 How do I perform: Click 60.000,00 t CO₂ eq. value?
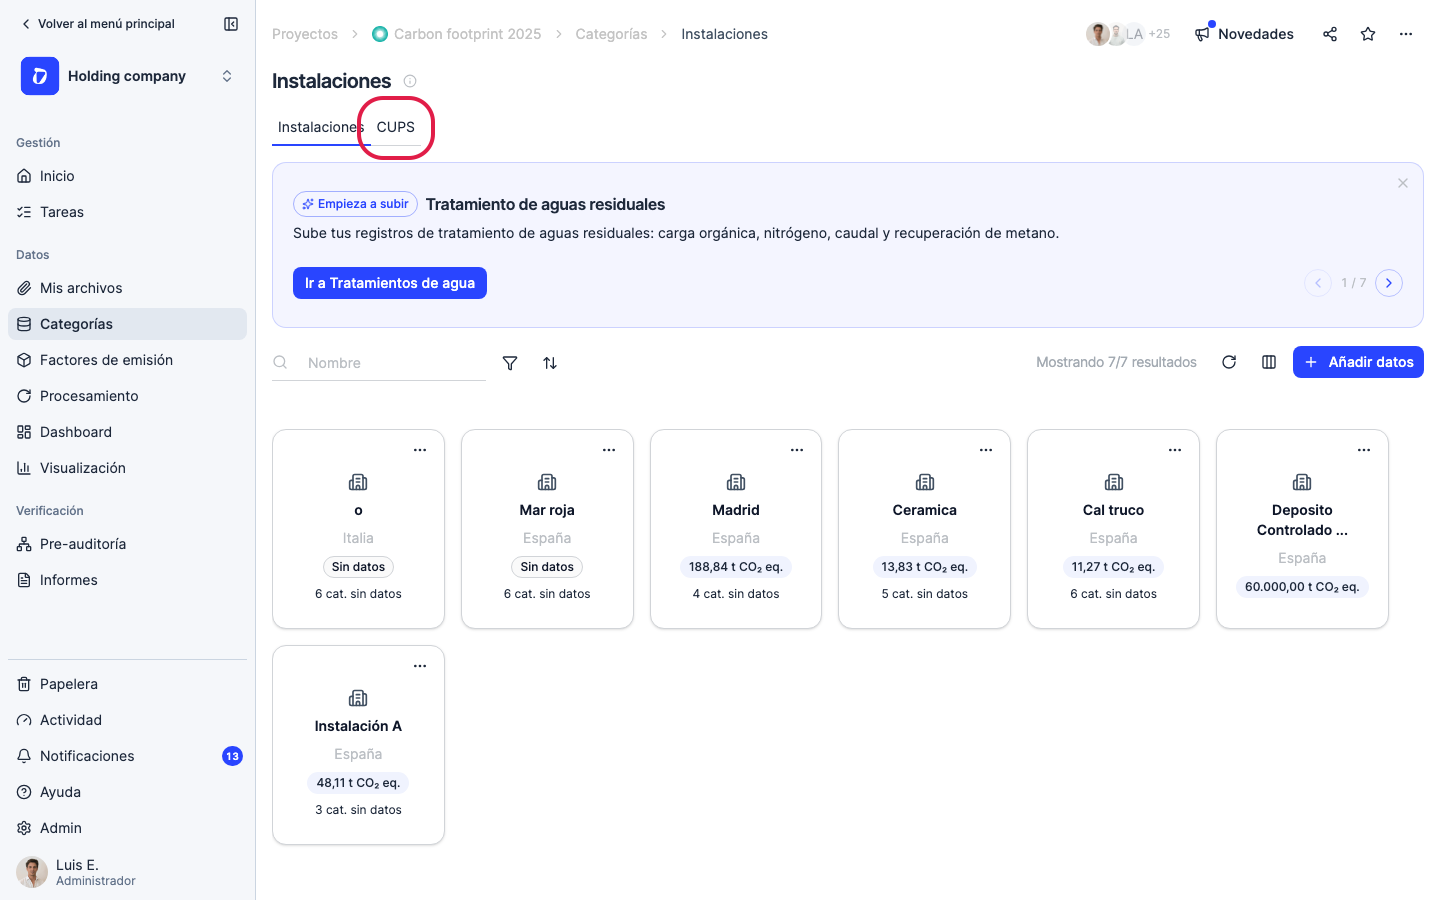pos(1302,587)
